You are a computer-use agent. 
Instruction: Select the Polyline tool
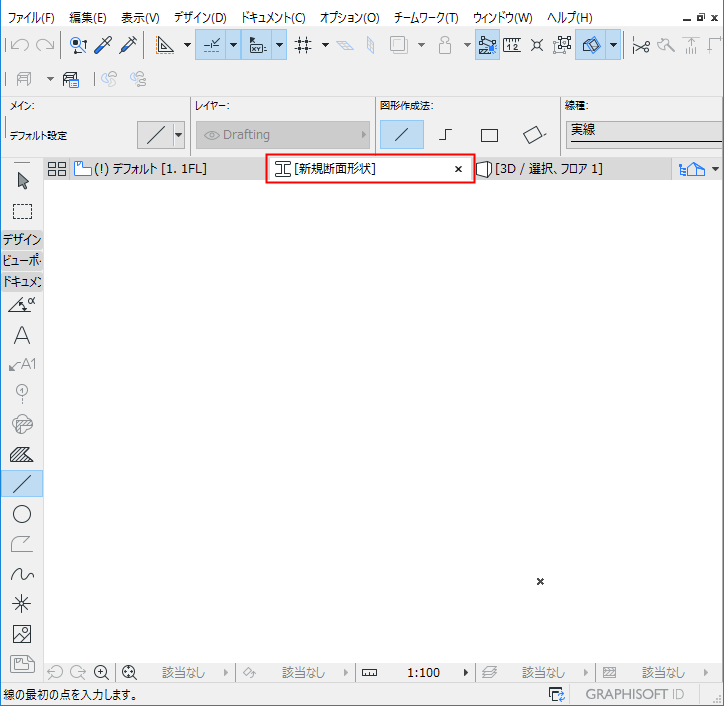(x=22, y=544)
